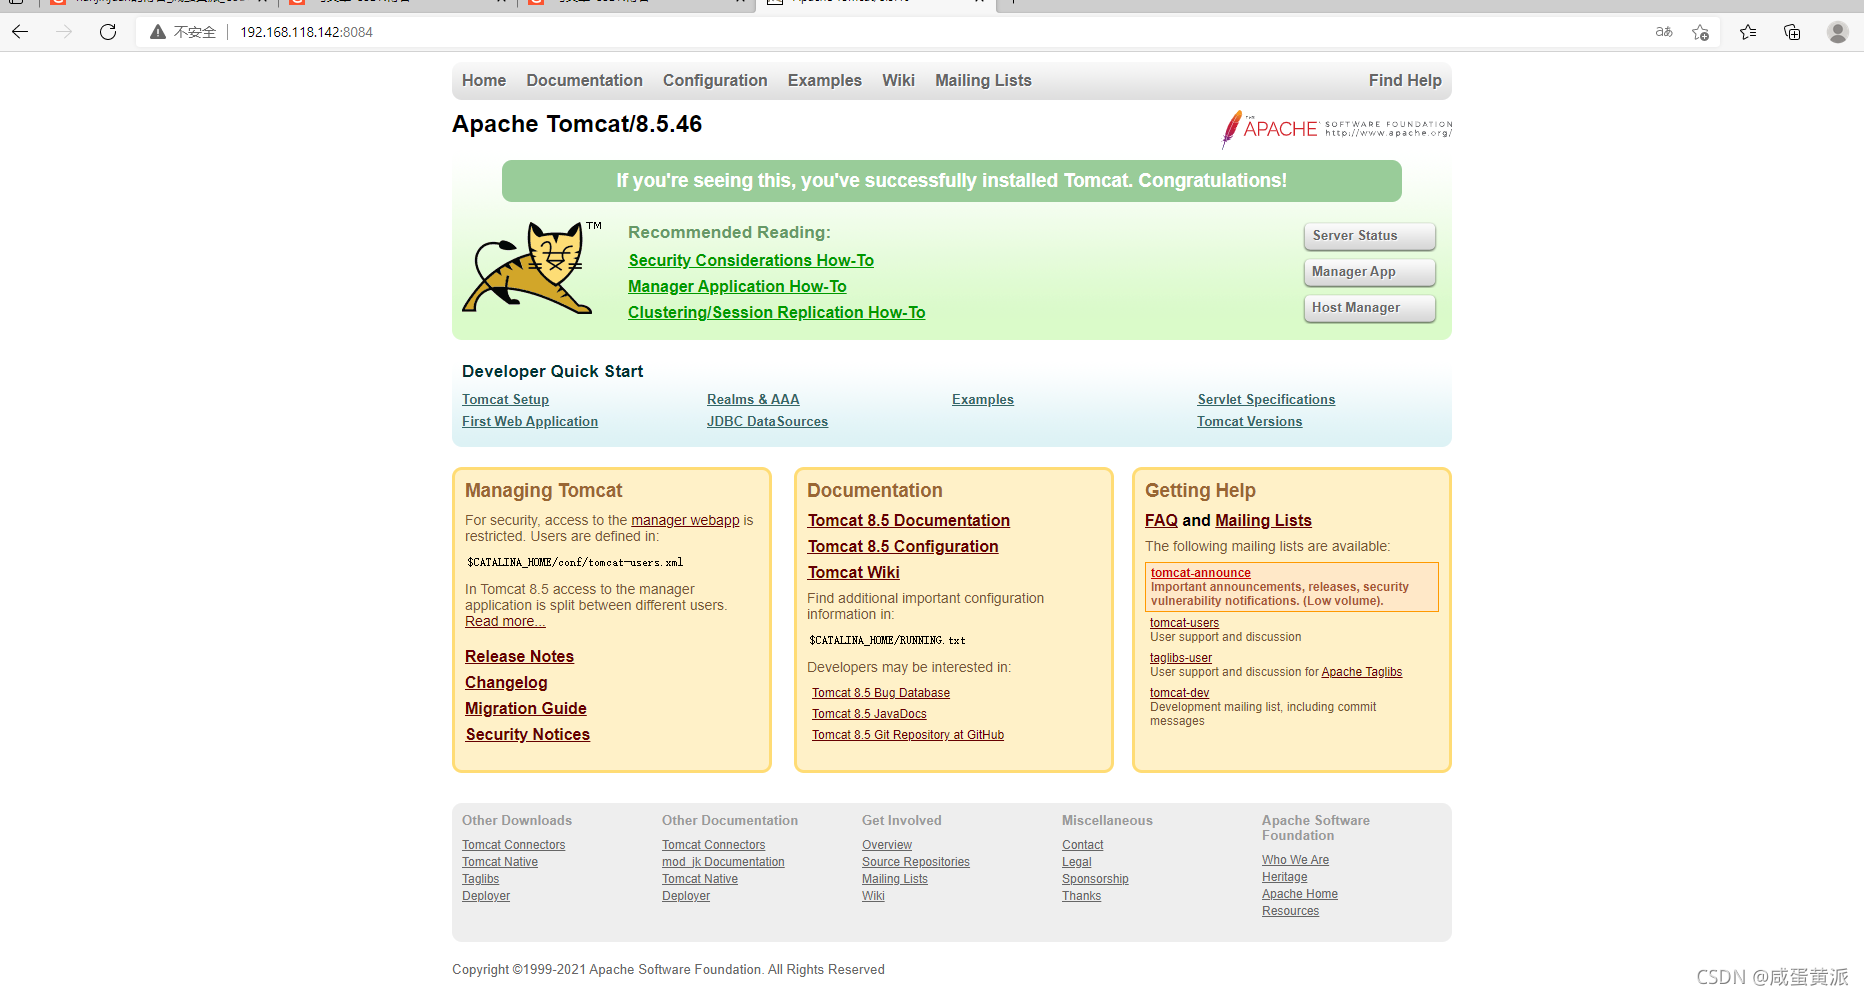The height and width of the screenshot is (995, 1864).
Task: Open the Release Notes link
Action: click(x=519, y=656)
